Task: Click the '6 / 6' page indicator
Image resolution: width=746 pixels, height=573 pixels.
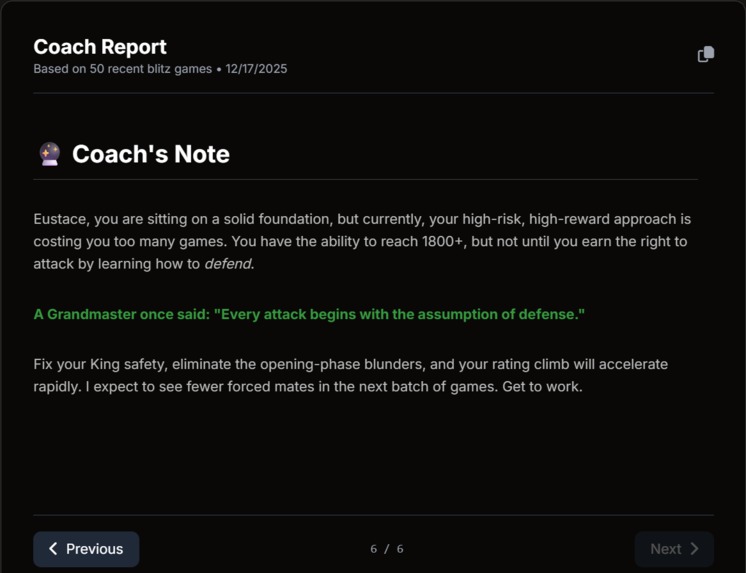Action: tap(387, 549)
